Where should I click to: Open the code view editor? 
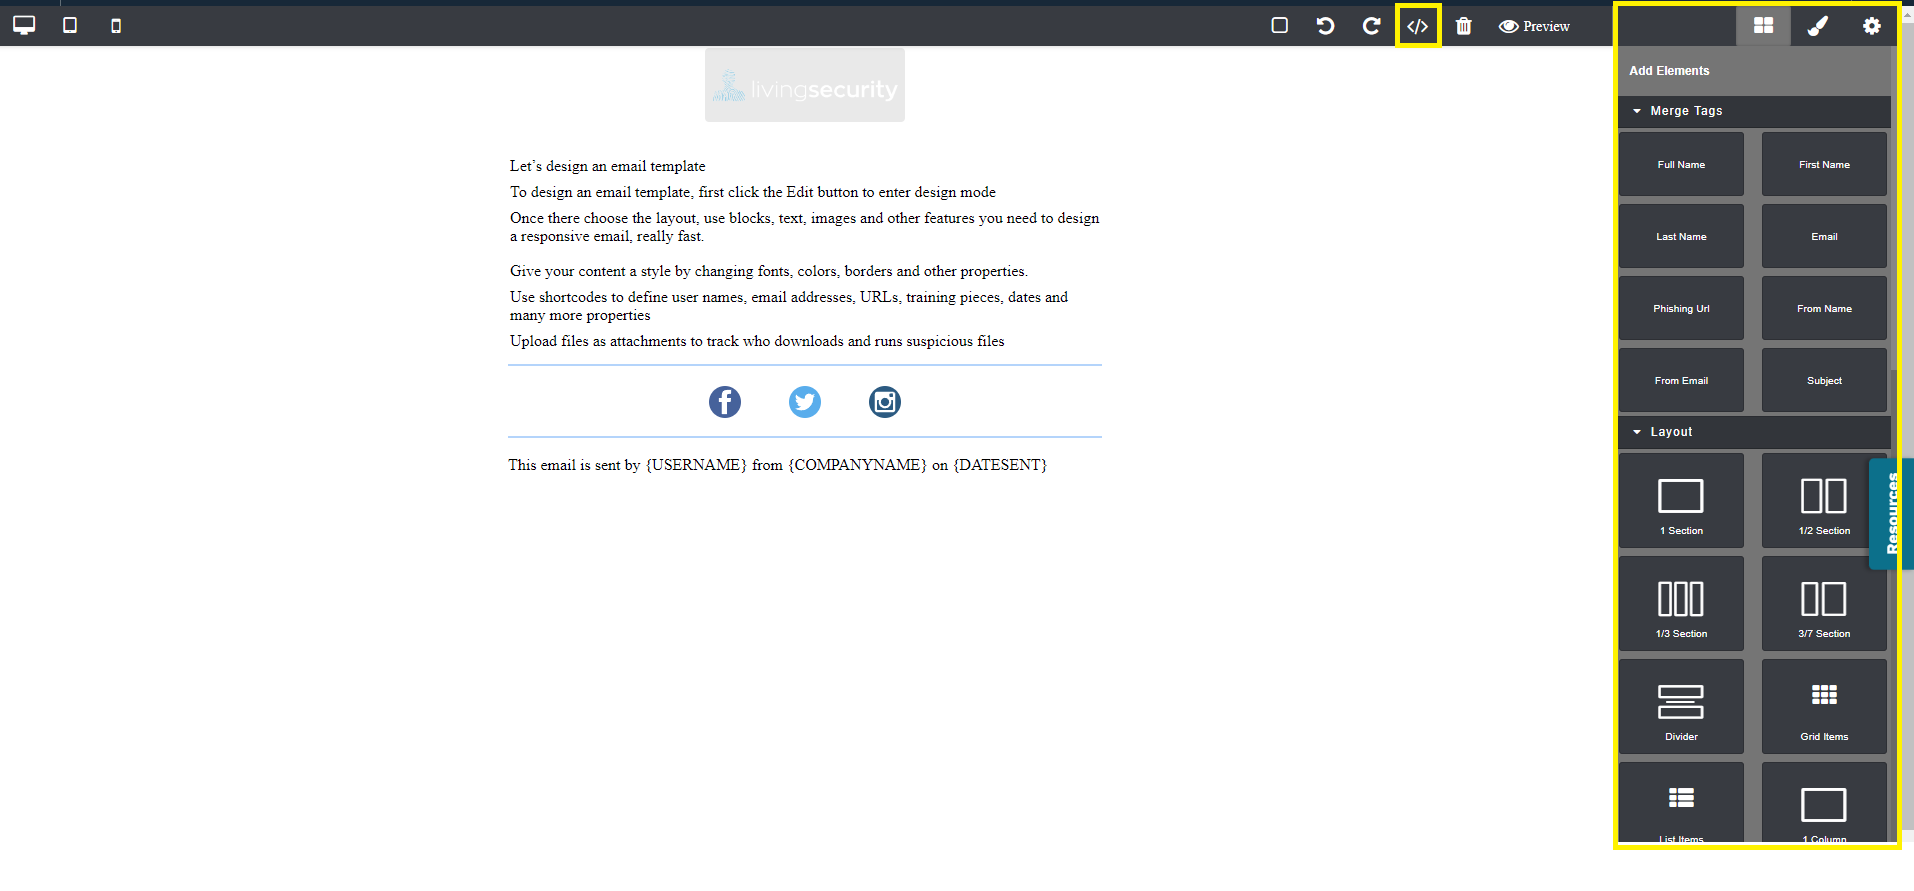point(1418,26)
